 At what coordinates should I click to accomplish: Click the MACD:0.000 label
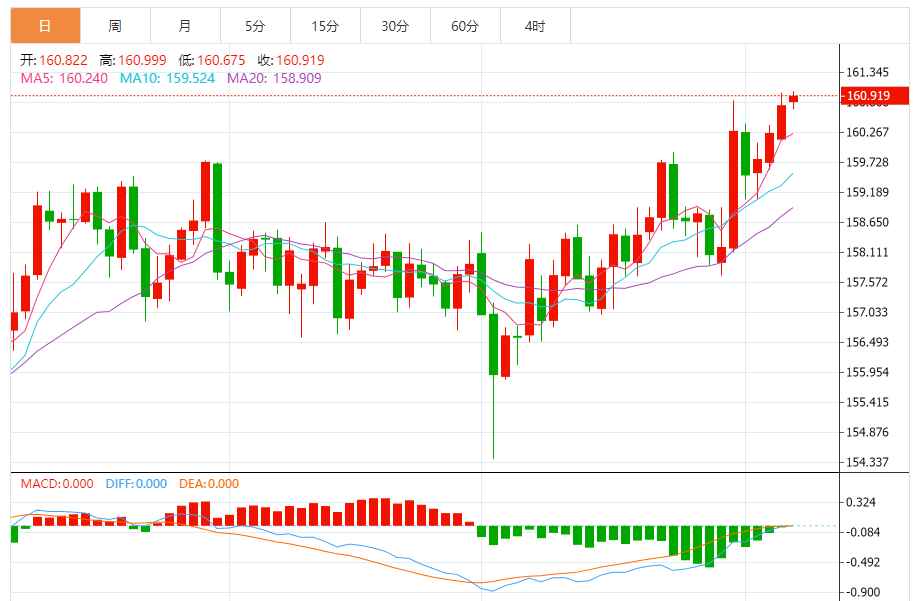[57, 483]
